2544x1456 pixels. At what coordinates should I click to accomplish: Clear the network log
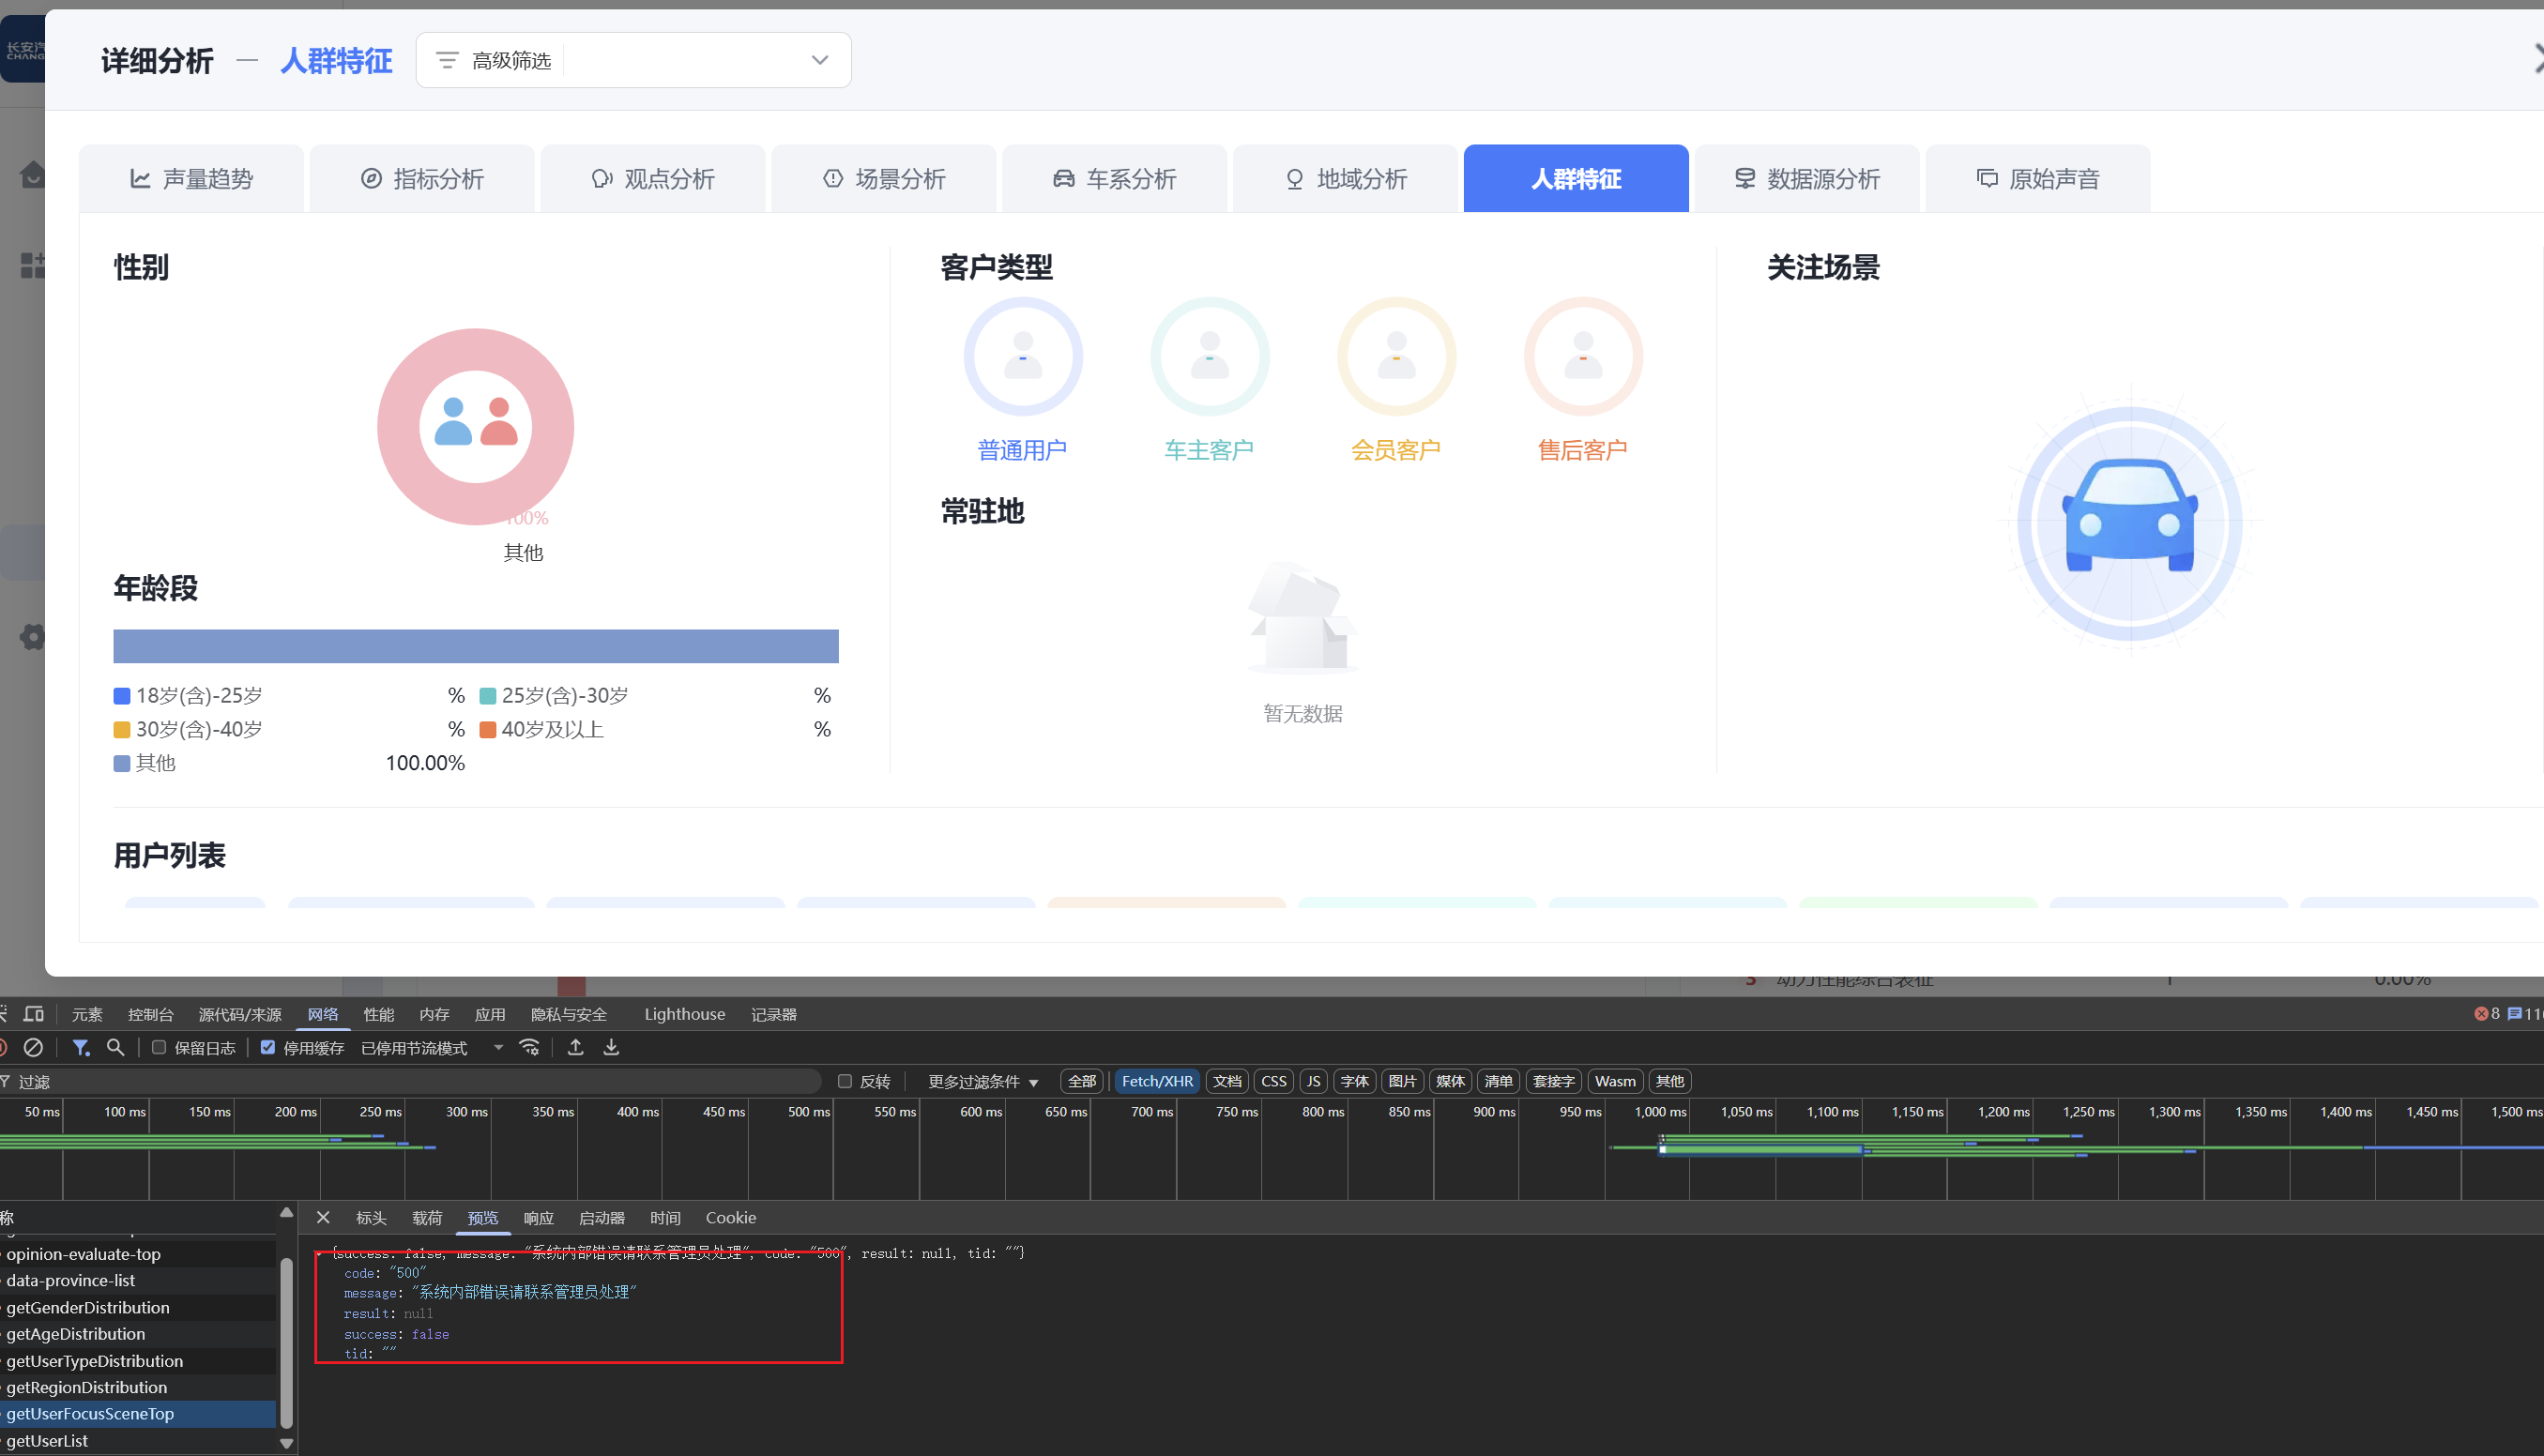[x=33, y=1047]
